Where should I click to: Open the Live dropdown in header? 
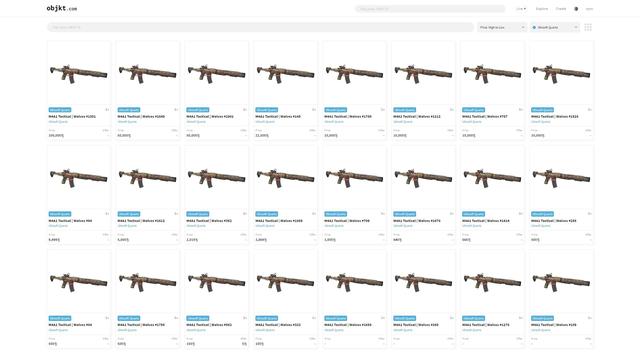click(x=521, y=9)
